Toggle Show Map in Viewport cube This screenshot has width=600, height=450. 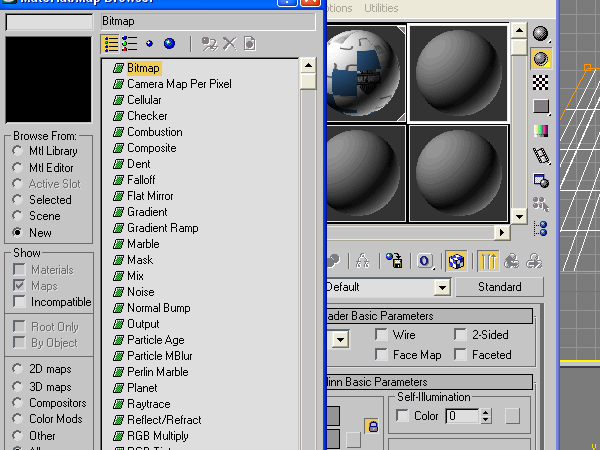456,262
